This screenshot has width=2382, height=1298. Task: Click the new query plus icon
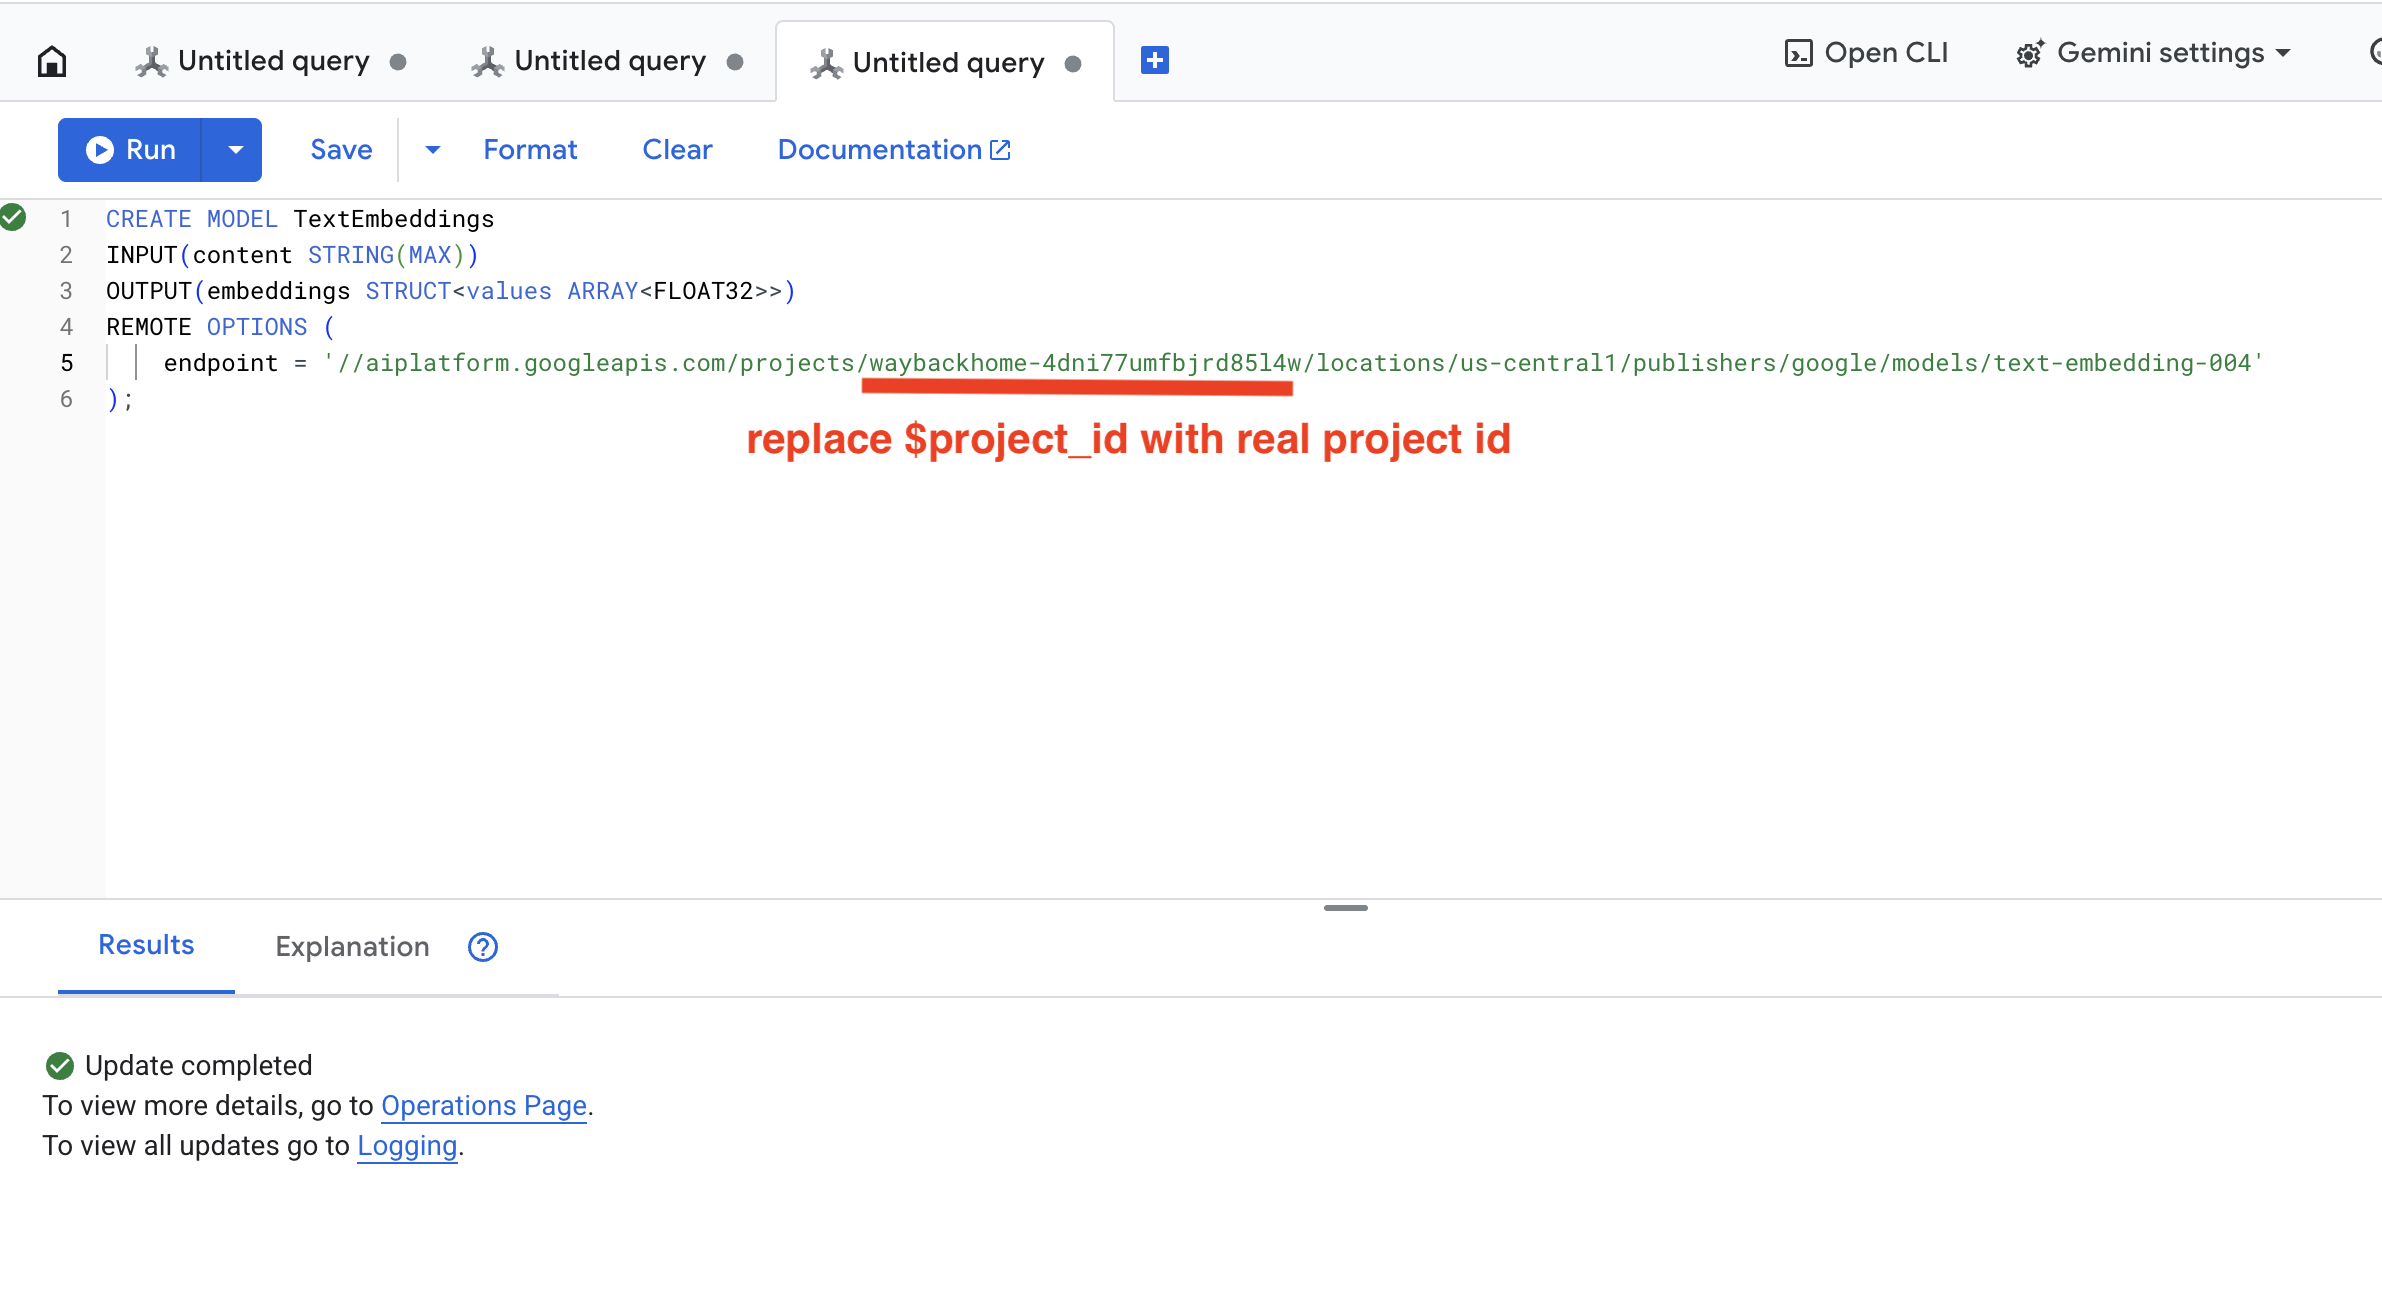pyautogui.click(x=1154, y=61)
